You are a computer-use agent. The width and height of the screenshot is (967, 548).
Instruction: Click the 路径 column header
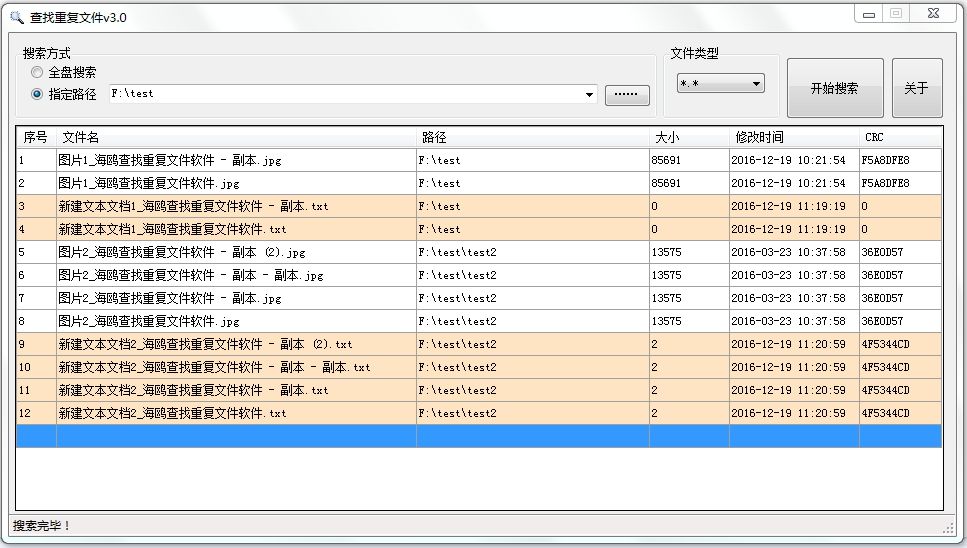pyautogui.click(x=532, y=137)
